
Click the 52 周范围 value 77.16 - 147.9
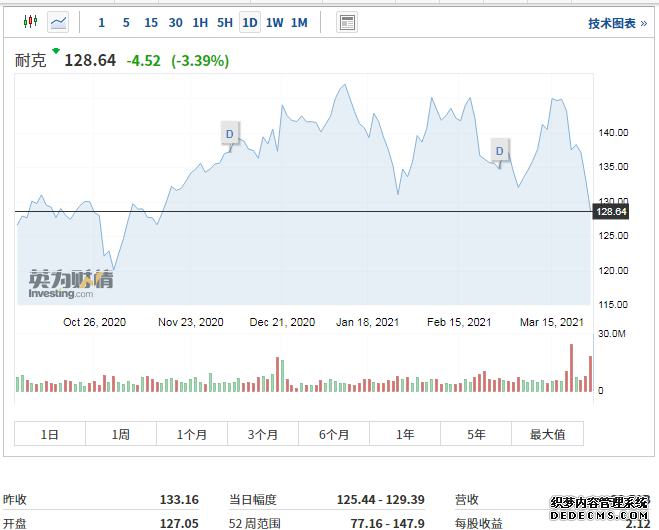pos(387,523)
